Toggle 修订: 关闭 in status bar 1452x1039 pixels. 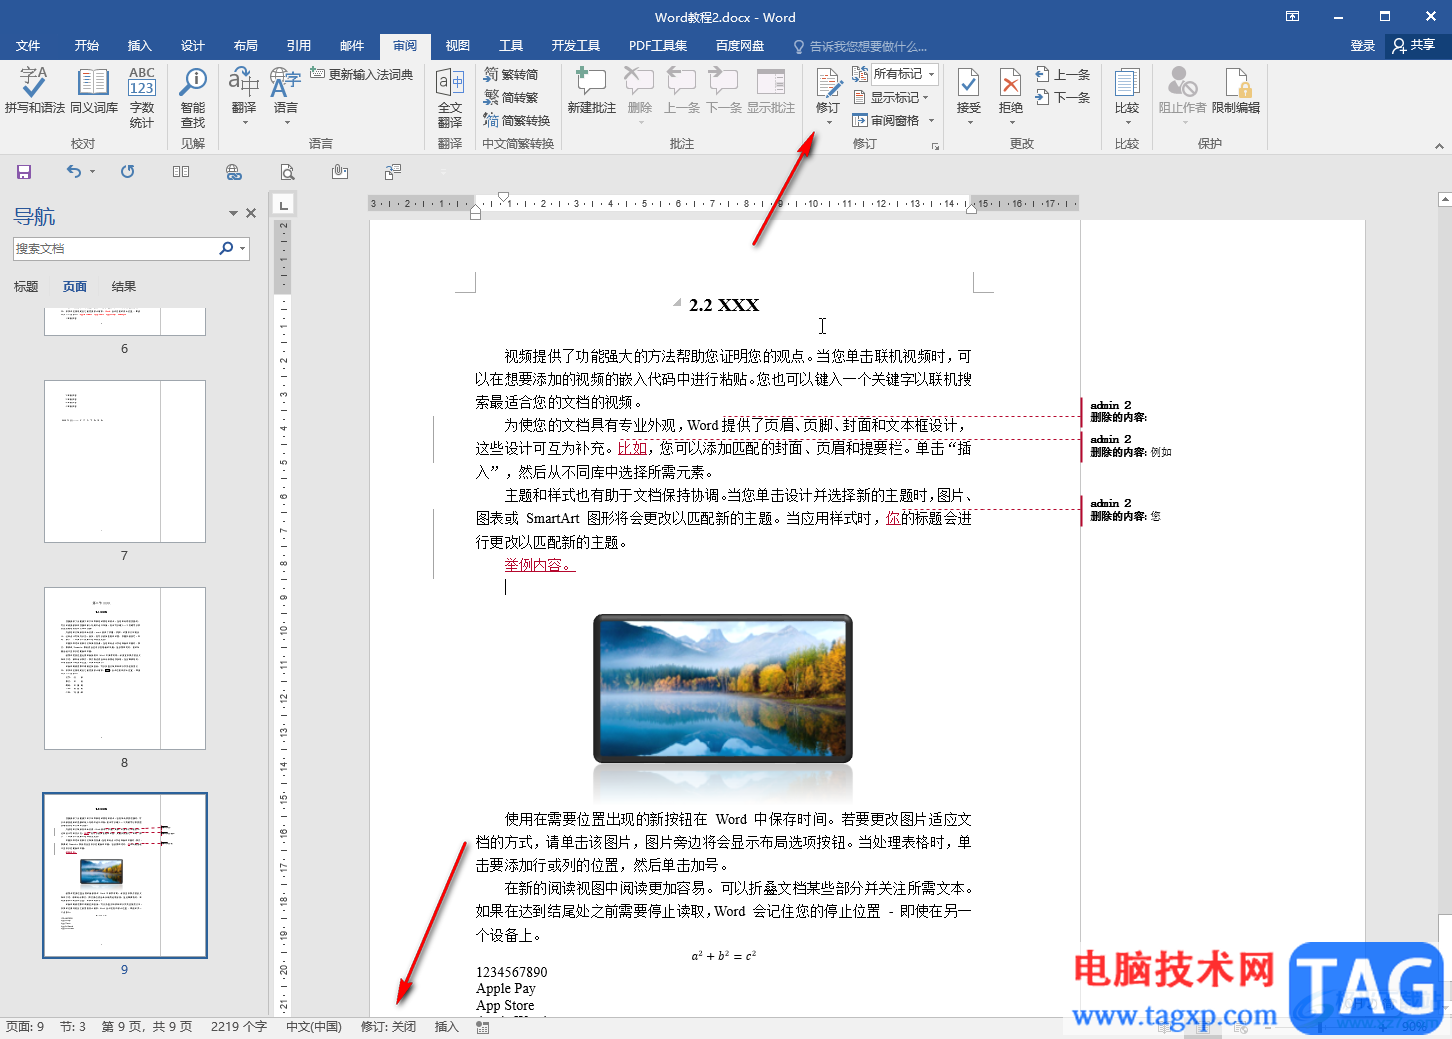pyautogui.click(x=389, y=1027)
